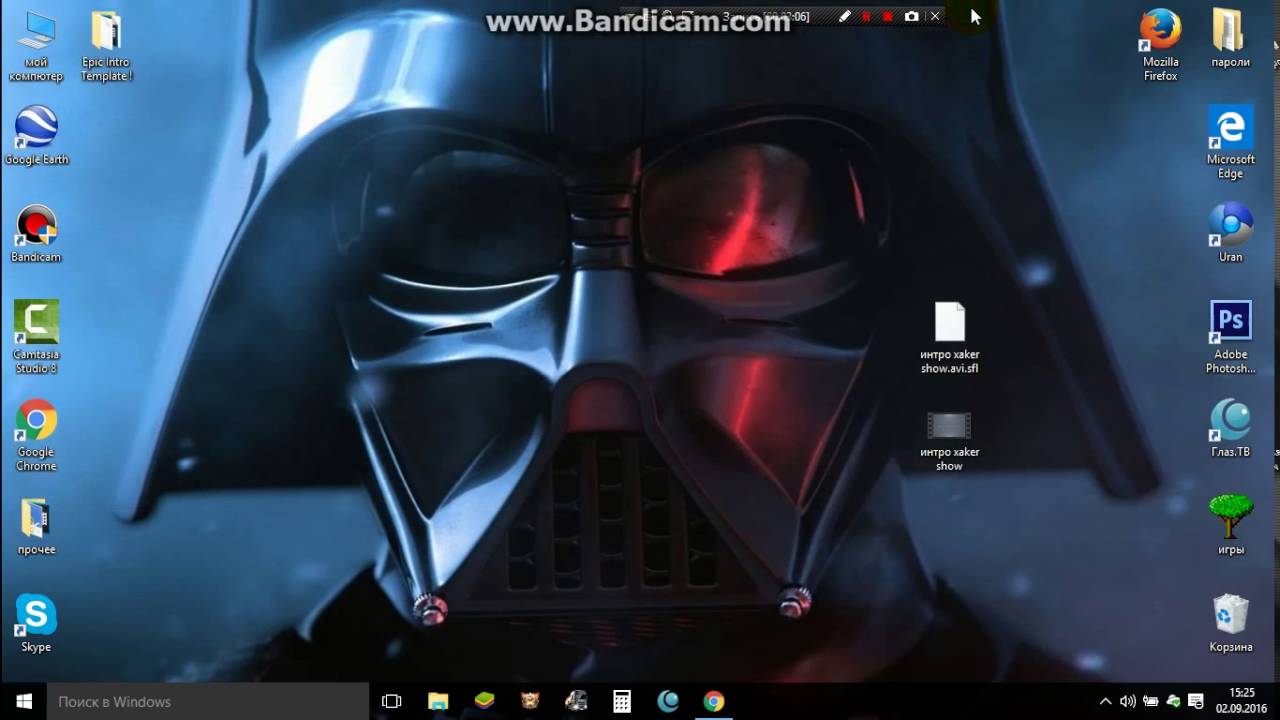
Task: Select the интро xaker show.avi.sfl file
Action: (949, 338)
